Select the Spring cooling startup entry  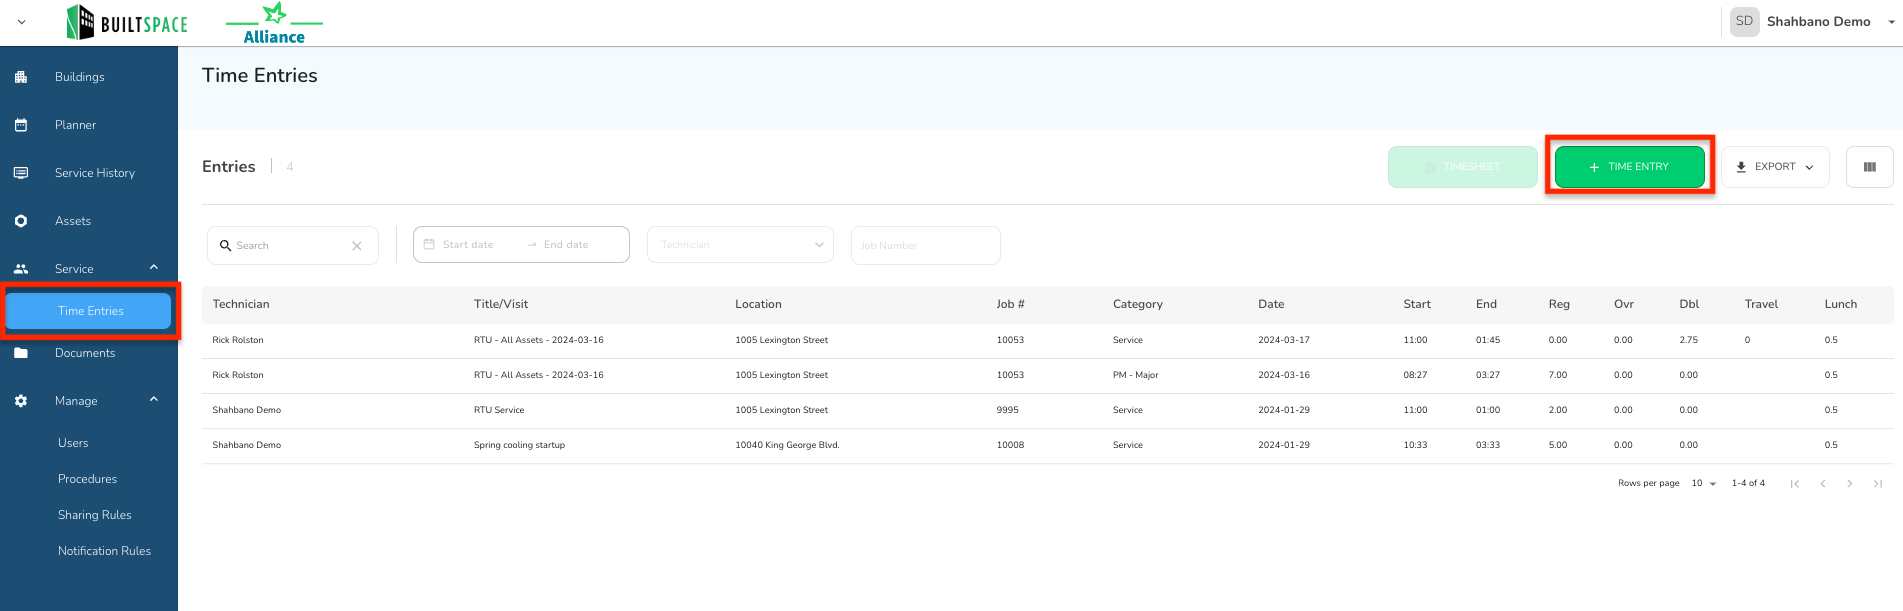coord(519,445)
